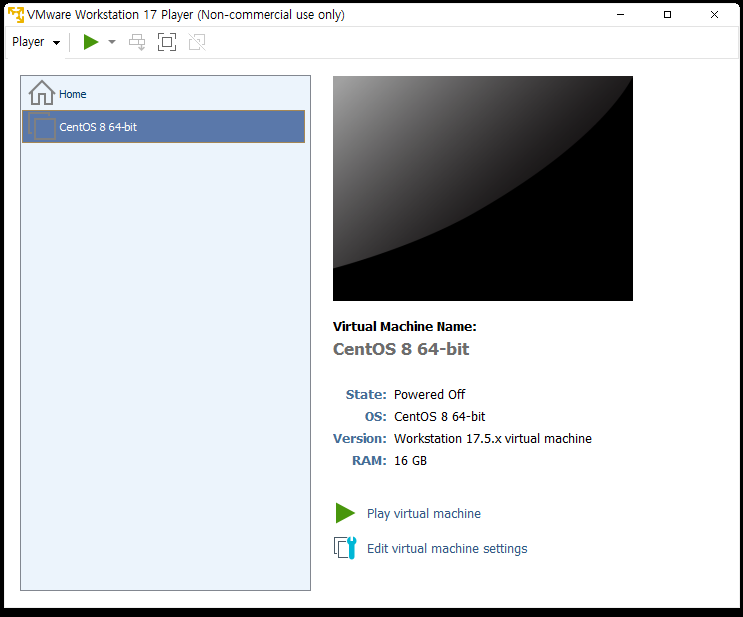Image resolution: width=743 pixels, height=617 pixels.
Task: Click the Home house icon
Action: point(42,93)
